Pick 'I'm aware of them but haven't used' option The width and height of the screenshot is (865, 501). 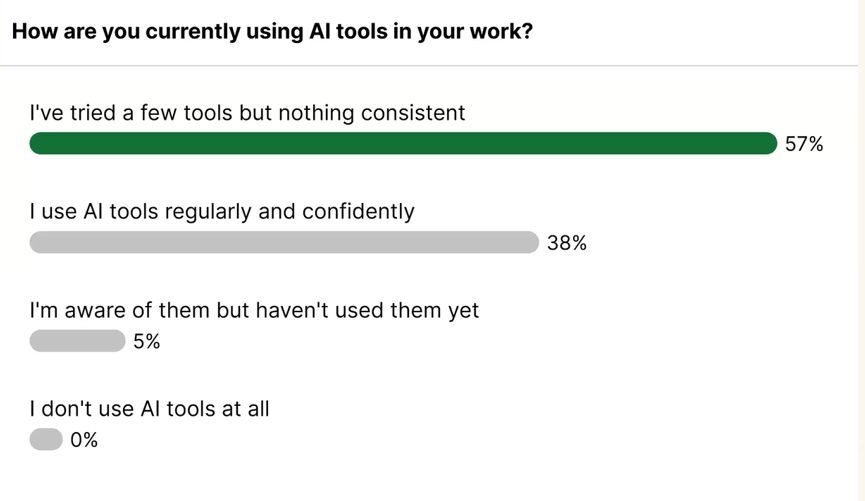(254, 310)
